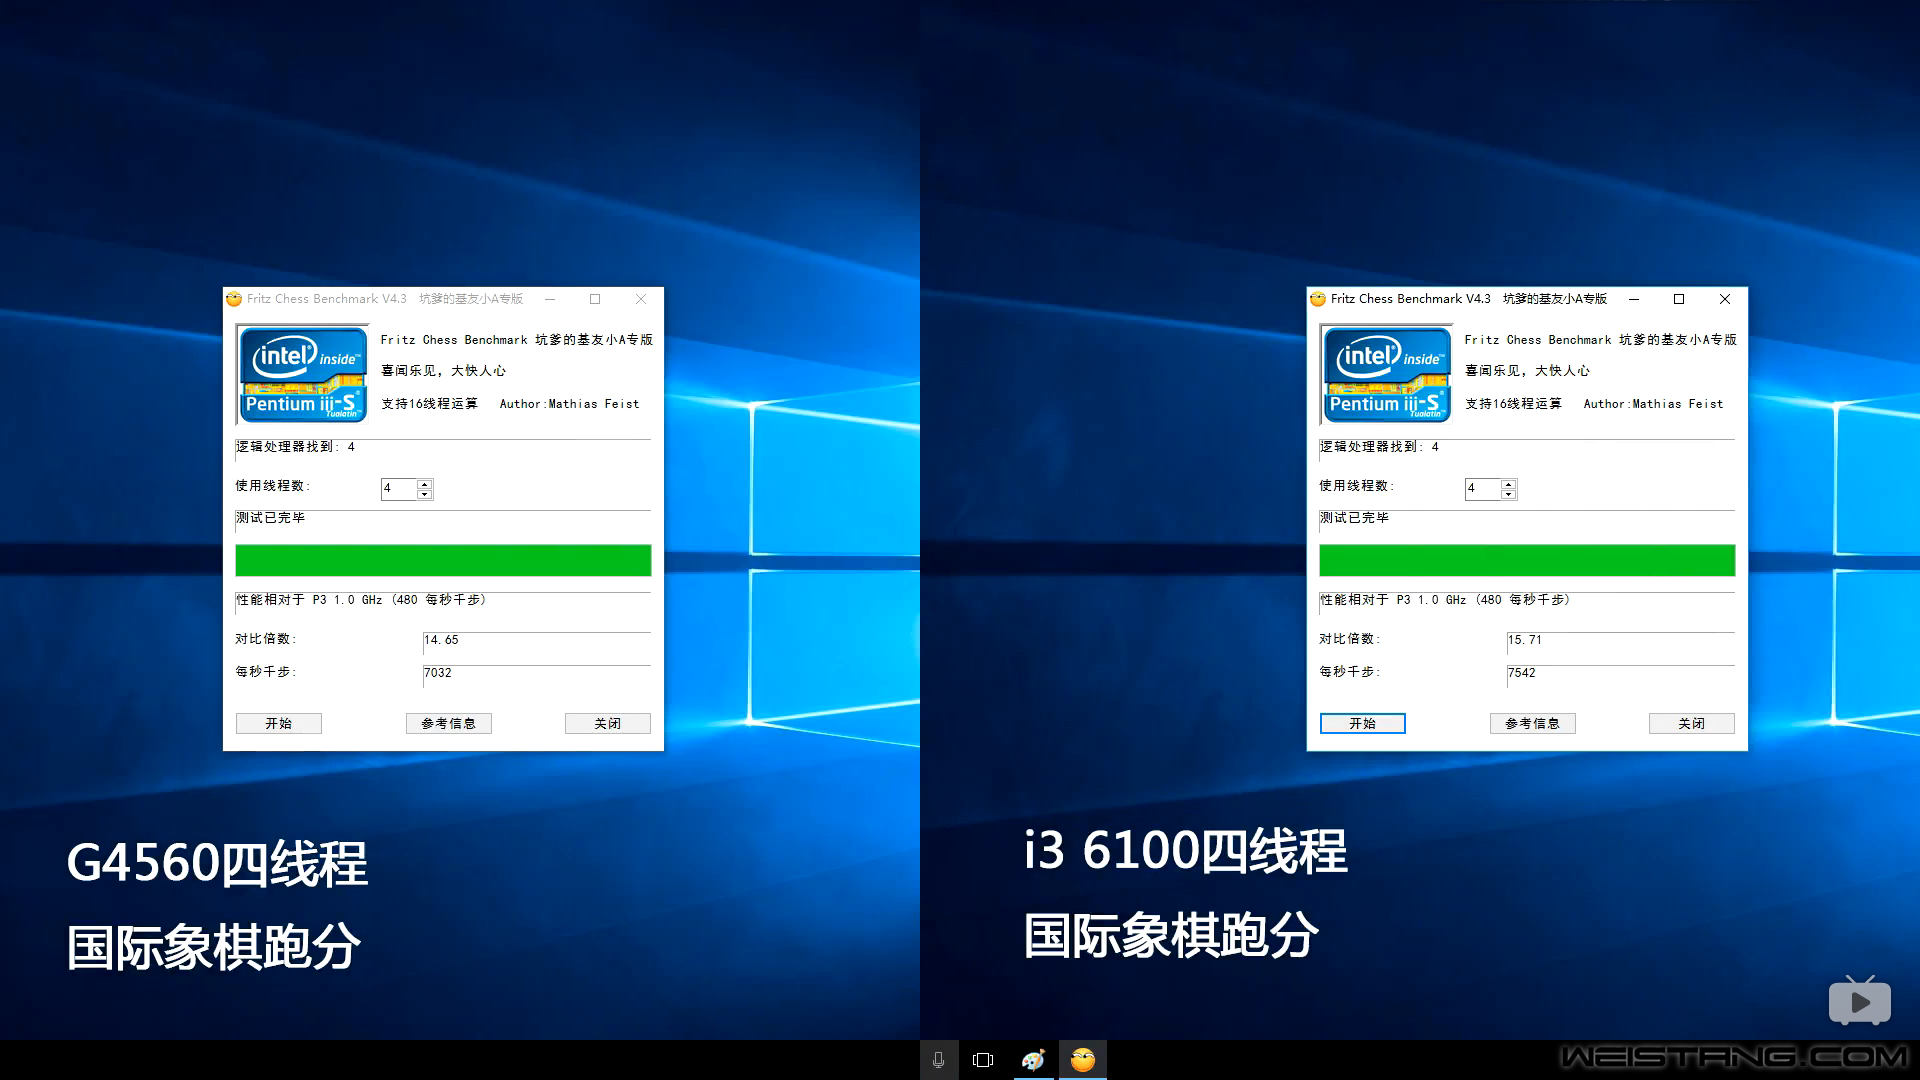The height and width of the screenshot is (1080, 1920).
Task: Click 喜闻乐见，大快人心 in the left window
Action: [x=444, y=371]
